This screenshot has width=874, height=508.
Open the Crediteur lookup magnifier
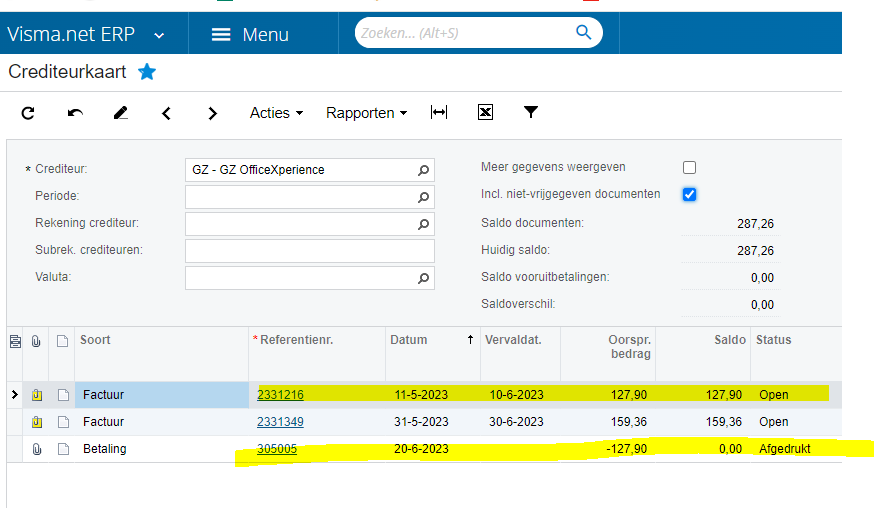point(424,170)
